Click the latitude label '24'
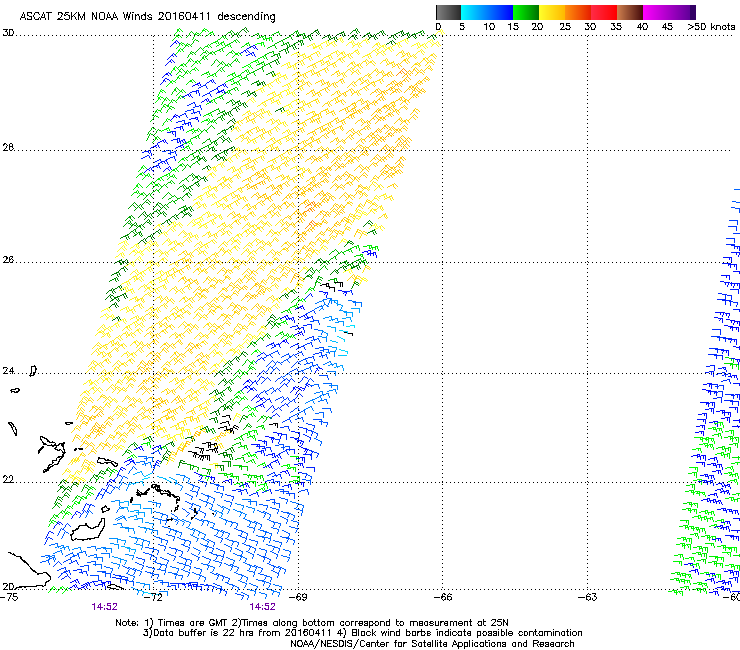Screen dimensions: 740x650 pyautogui.click(x=8, y=371)
